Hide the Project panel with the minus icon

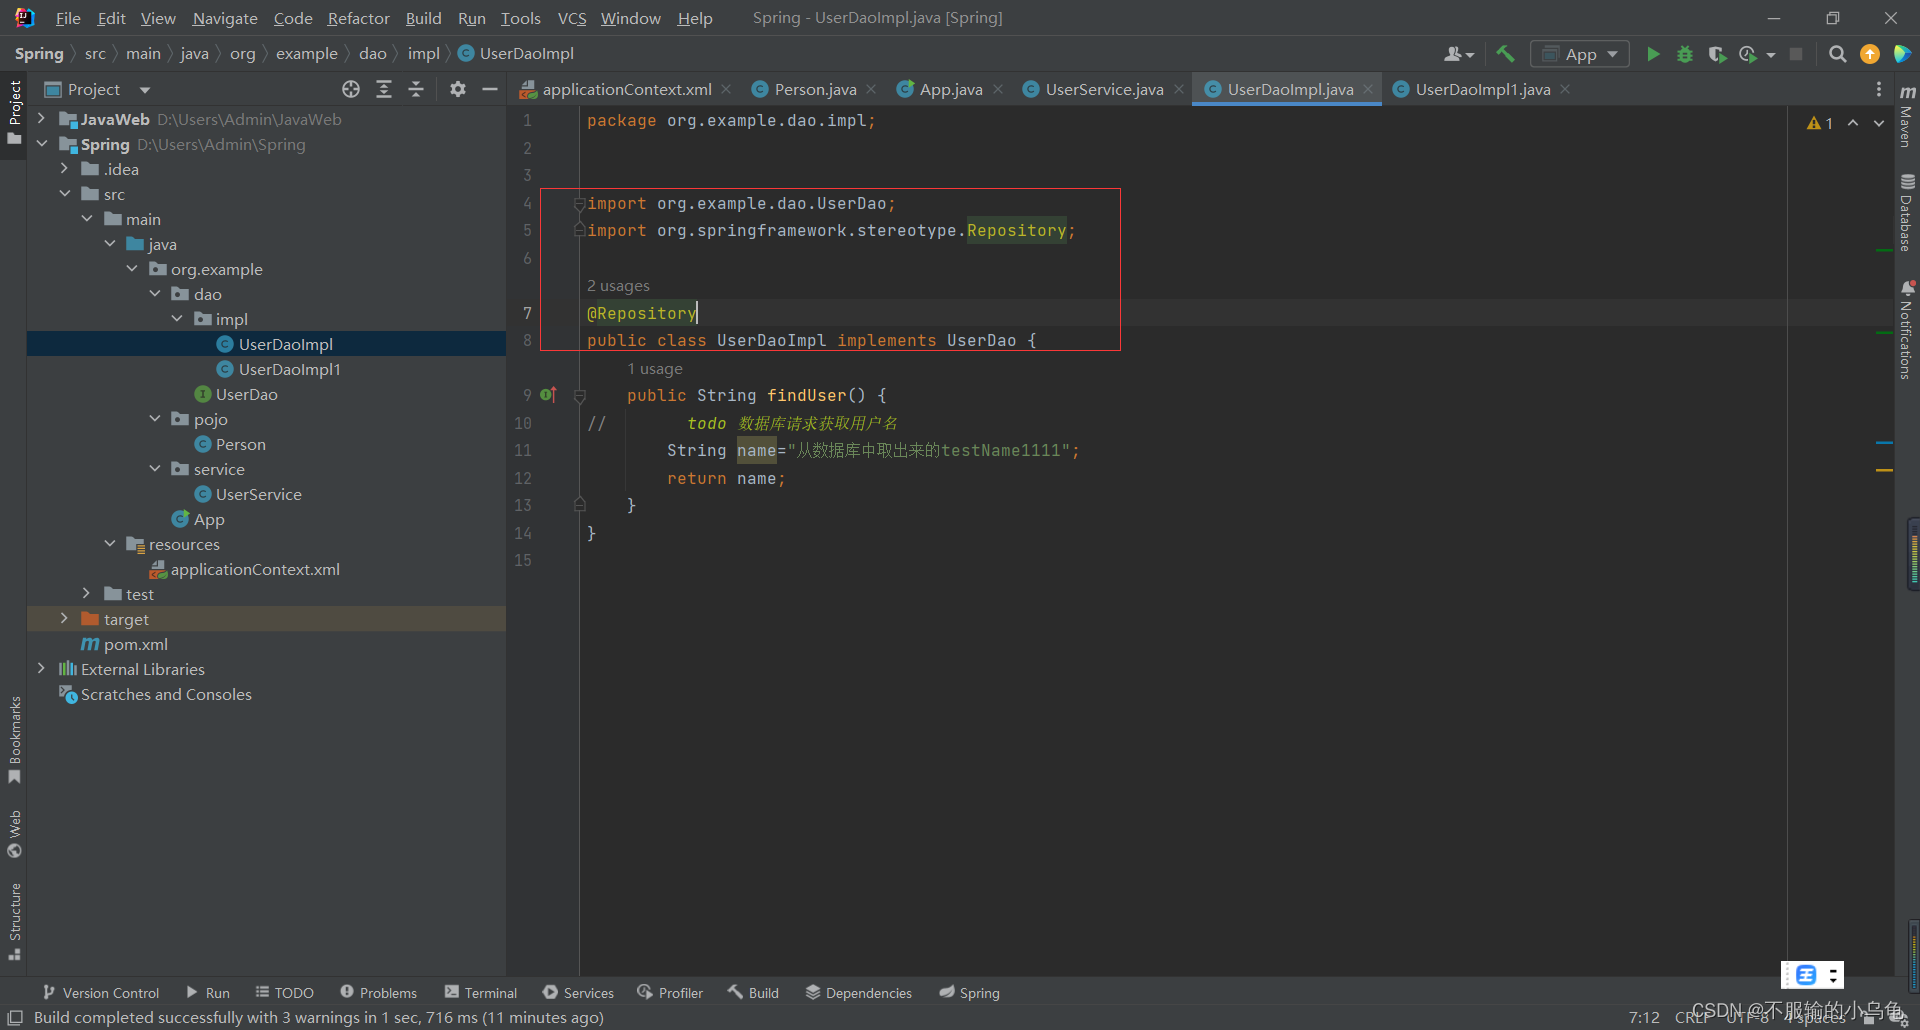point(490,89)
